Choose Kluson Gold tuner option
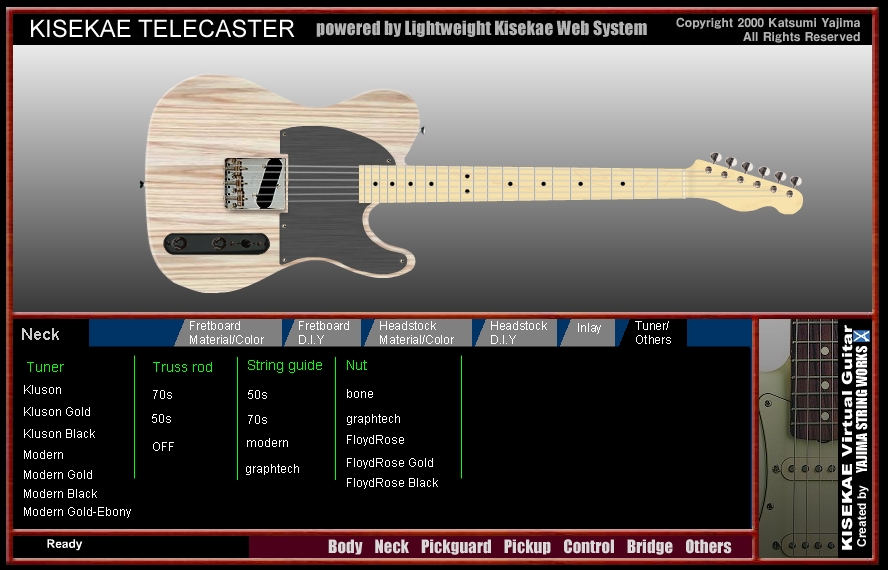This screenshot has height=570, width=888. coord(57,412)
